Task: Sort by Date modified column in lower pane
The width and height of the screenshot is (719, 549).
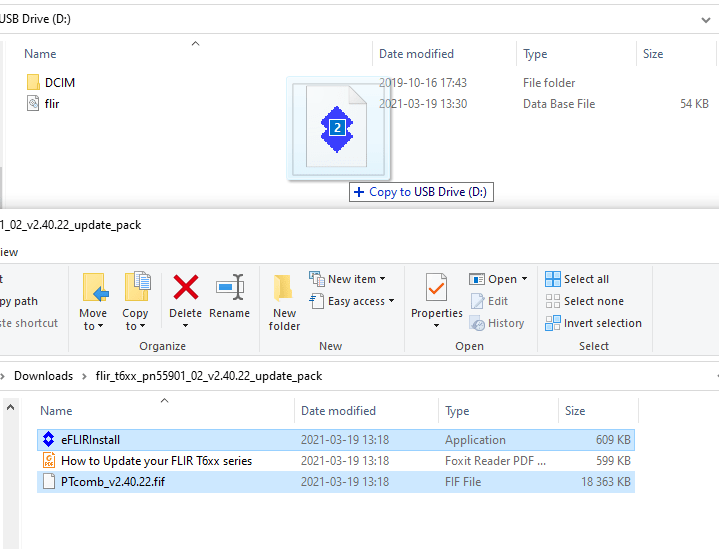Action: [x=338, y=411]
